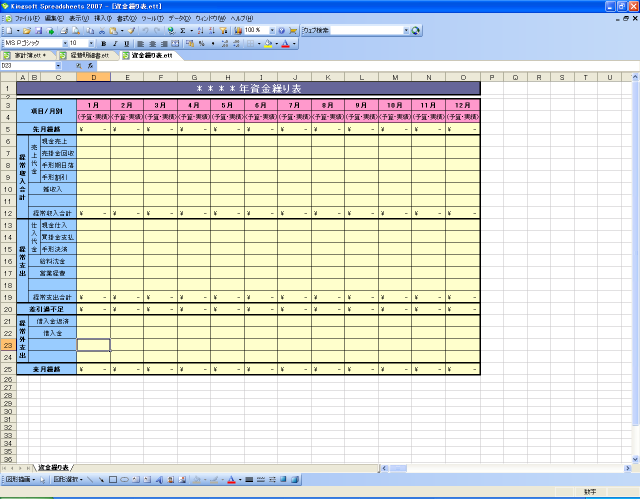This screenshot has height=499, width=640.
Task: Go to the first sheet navigation arrow
Action: (x=5, y=468)
